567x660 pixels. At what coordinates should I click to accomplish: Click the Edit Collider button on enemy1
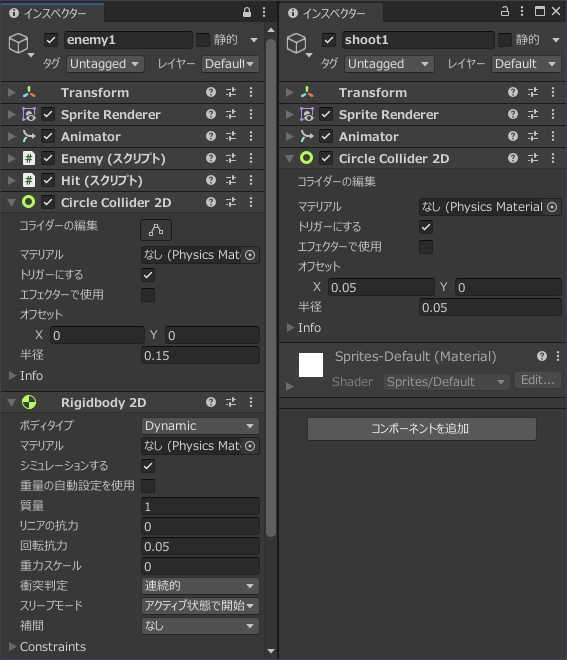(x=156, y=230)
